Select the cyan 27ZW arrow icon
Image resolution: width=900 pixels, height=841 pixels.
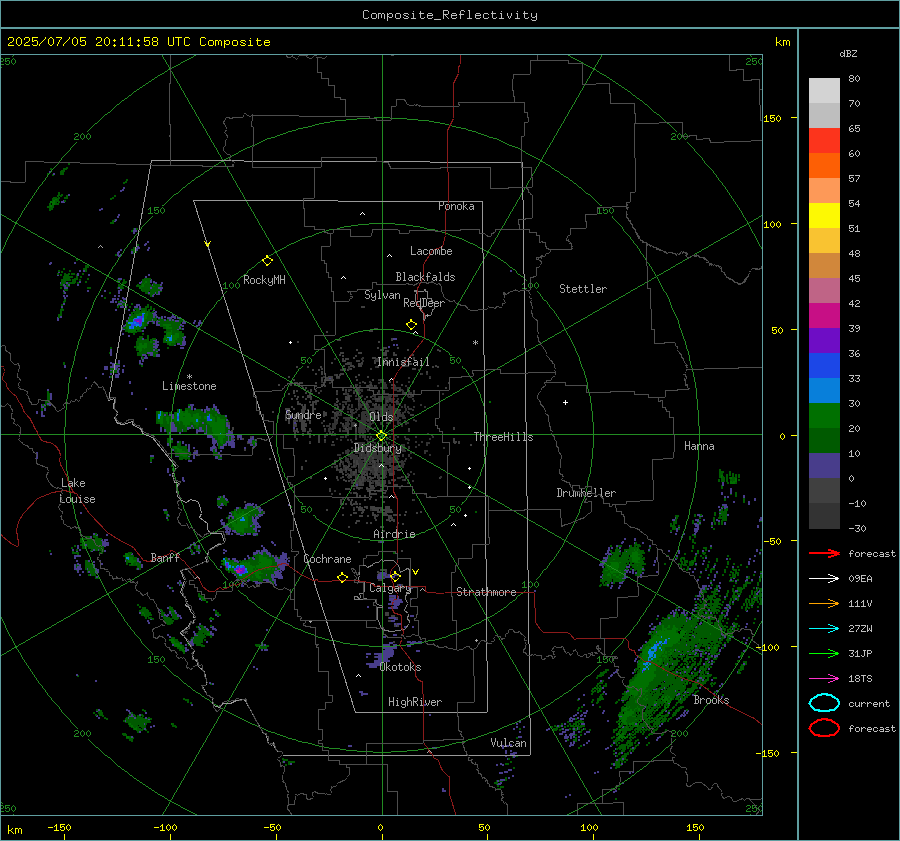coord(824,629)
